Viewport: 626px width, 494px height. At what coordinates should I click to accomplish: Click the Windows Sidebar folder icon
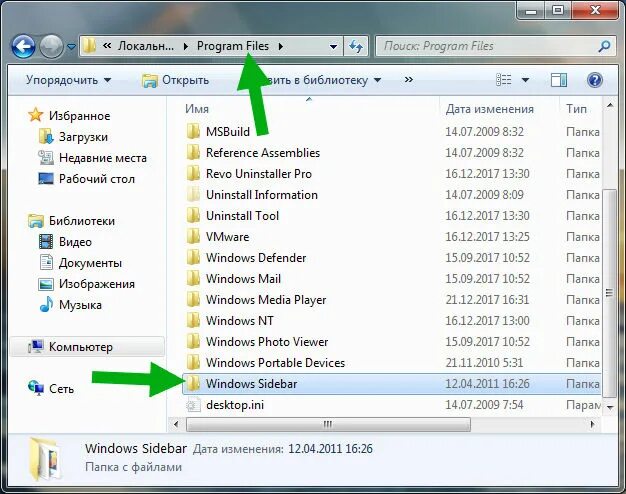click(x=194, y=383)
